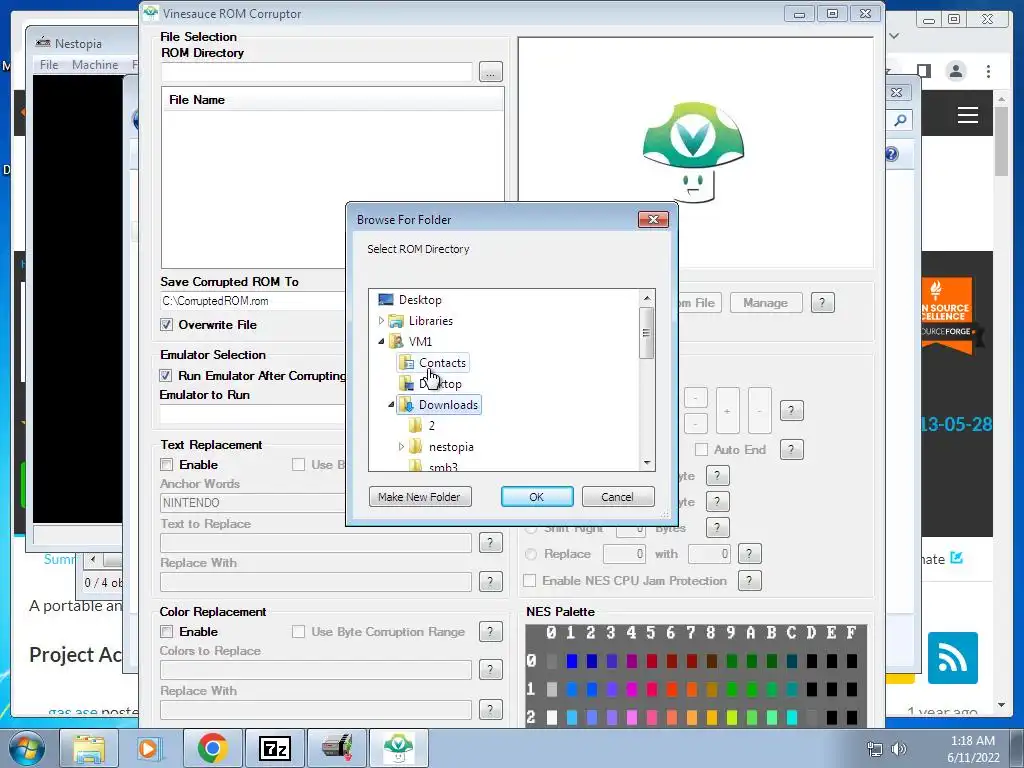Viewport: 1024px width, 768px height.
Task: Enable Text Replacement checkbox
Action: [x=167, y=464]
